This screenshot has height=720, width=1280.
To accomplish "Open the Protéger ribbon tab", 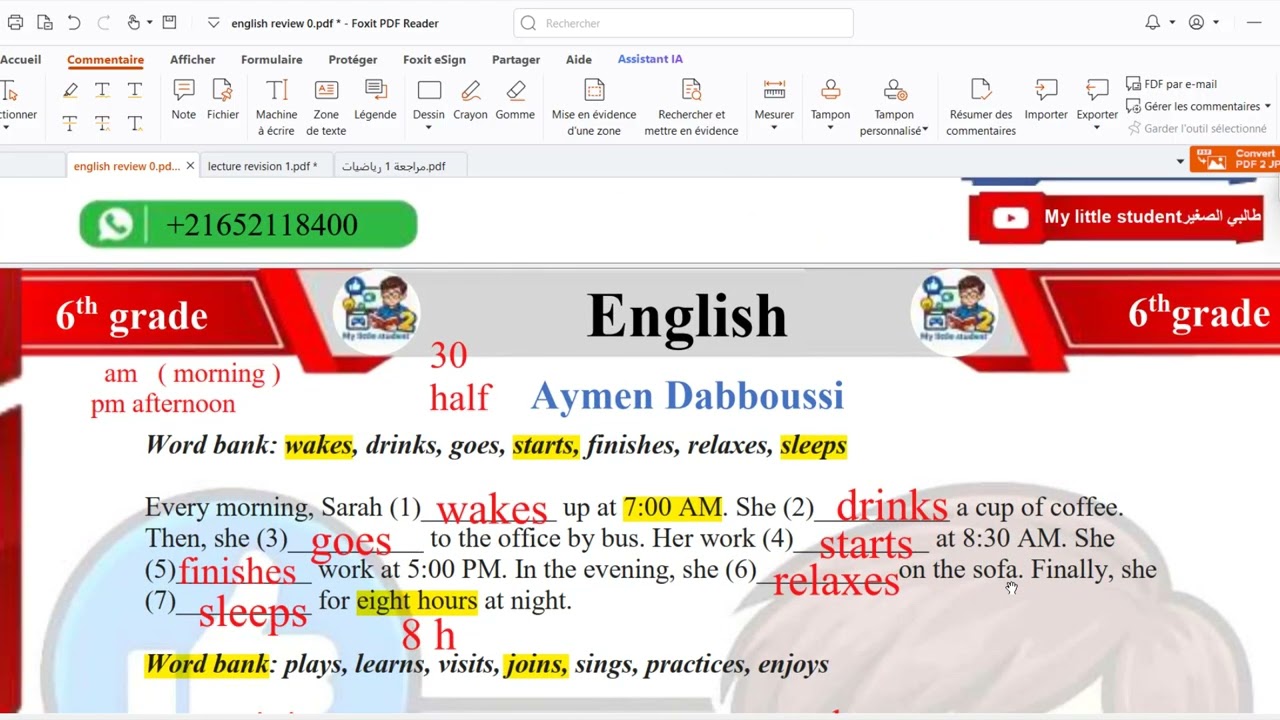I will pos(353,59).
